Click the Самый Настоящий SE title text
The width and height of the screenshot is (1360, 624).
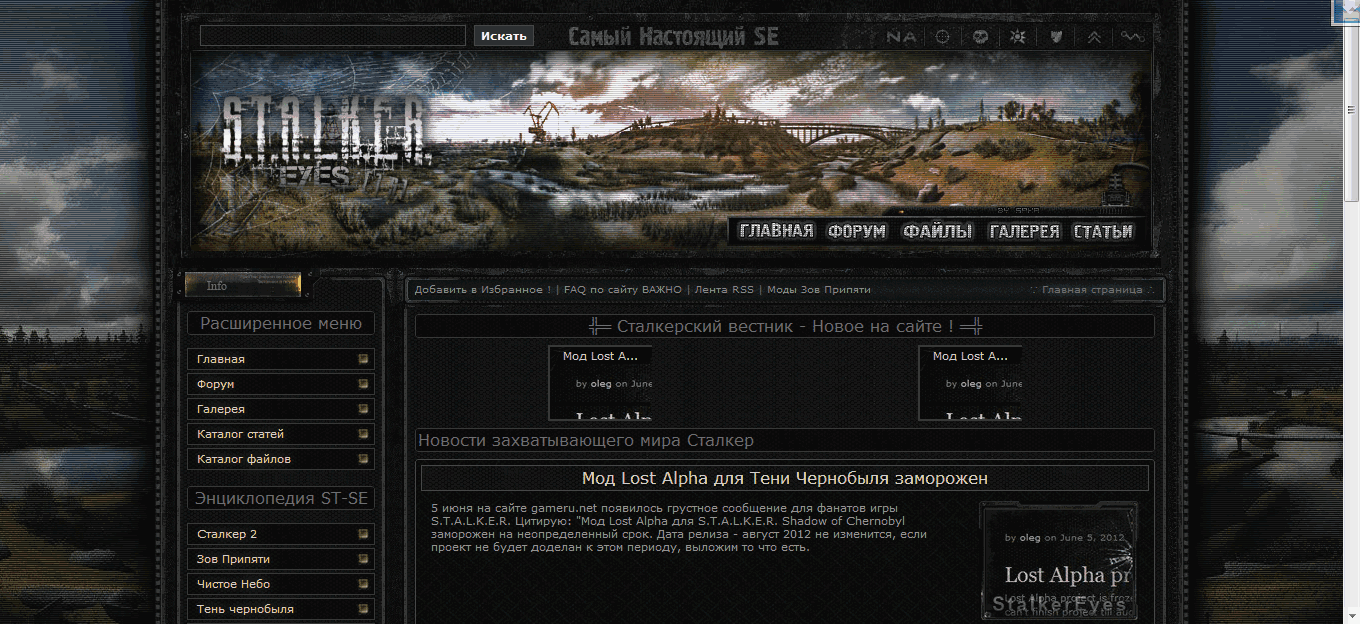tap(673, 38)
